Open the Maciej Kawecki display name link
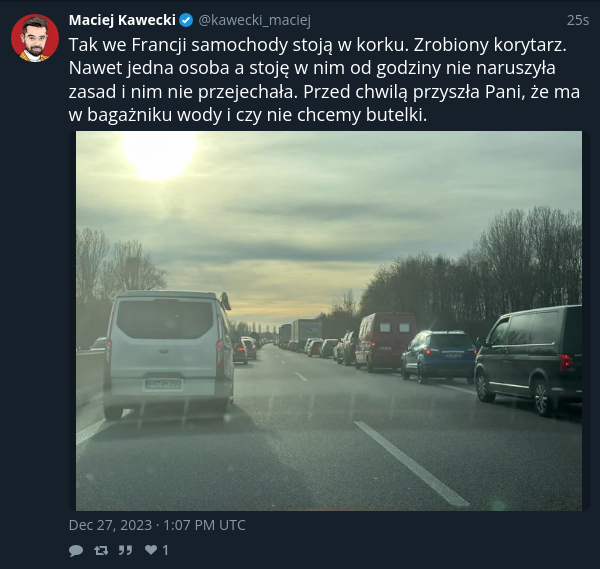Viewport: 600px width, 569px height. [122, 20]
